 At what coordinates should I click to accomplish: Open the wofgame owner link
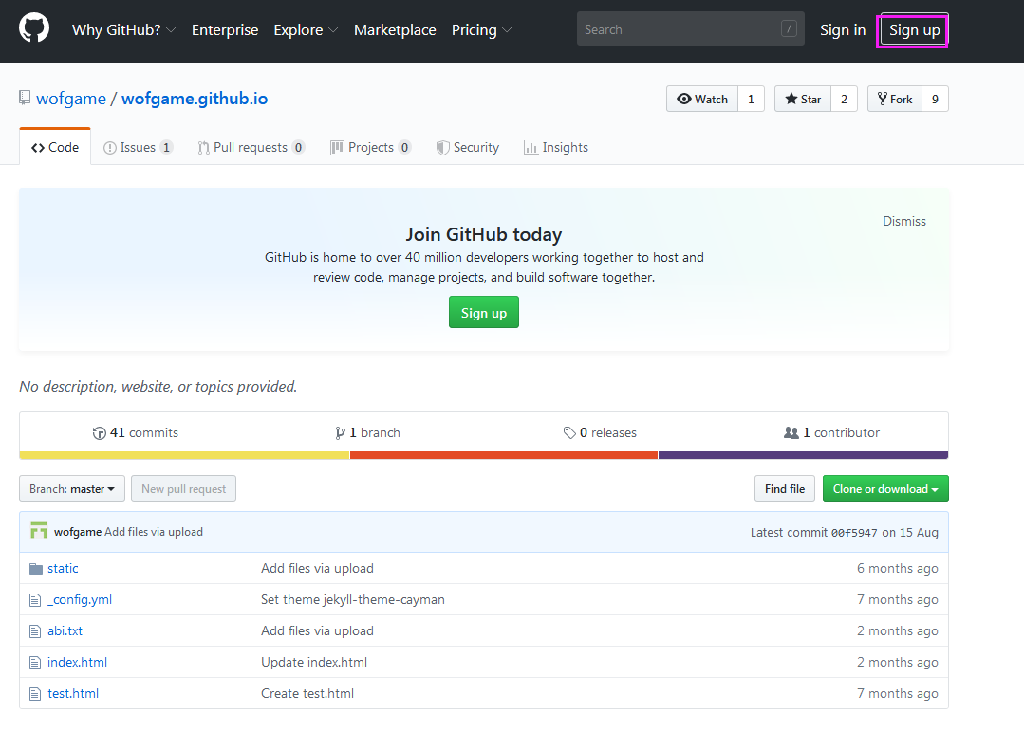[71, 99]
